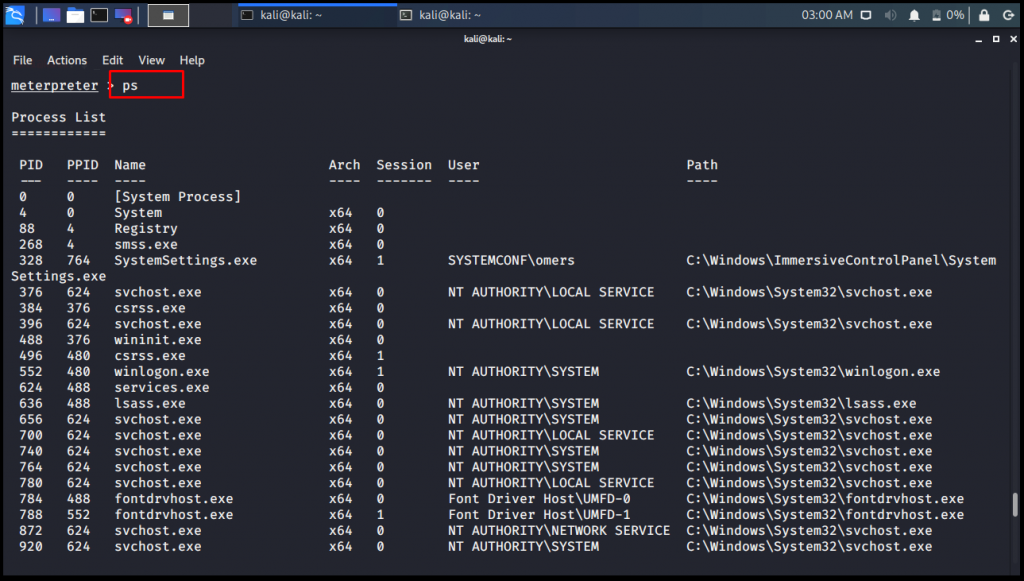This screenshot has height=581, width=1024.
Task: Click the screen recorder panel icon
Action: 124,15
